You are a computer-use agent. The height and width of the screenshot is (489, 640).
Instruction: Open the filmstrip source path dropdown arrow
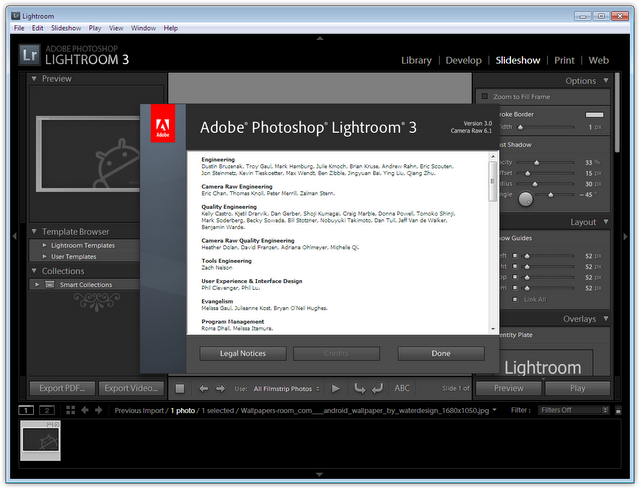click(x=495, y=410)
